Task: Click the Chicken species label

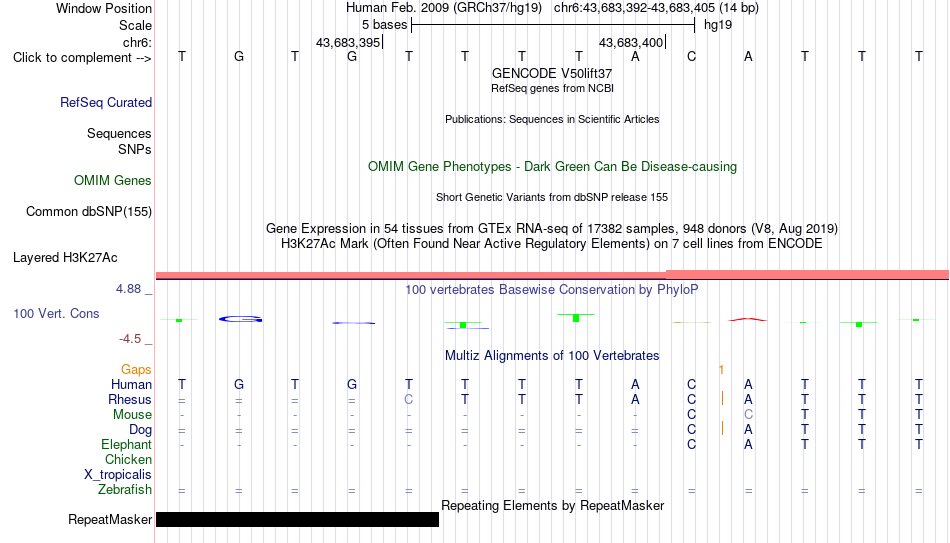Action: tap(128, 460)
